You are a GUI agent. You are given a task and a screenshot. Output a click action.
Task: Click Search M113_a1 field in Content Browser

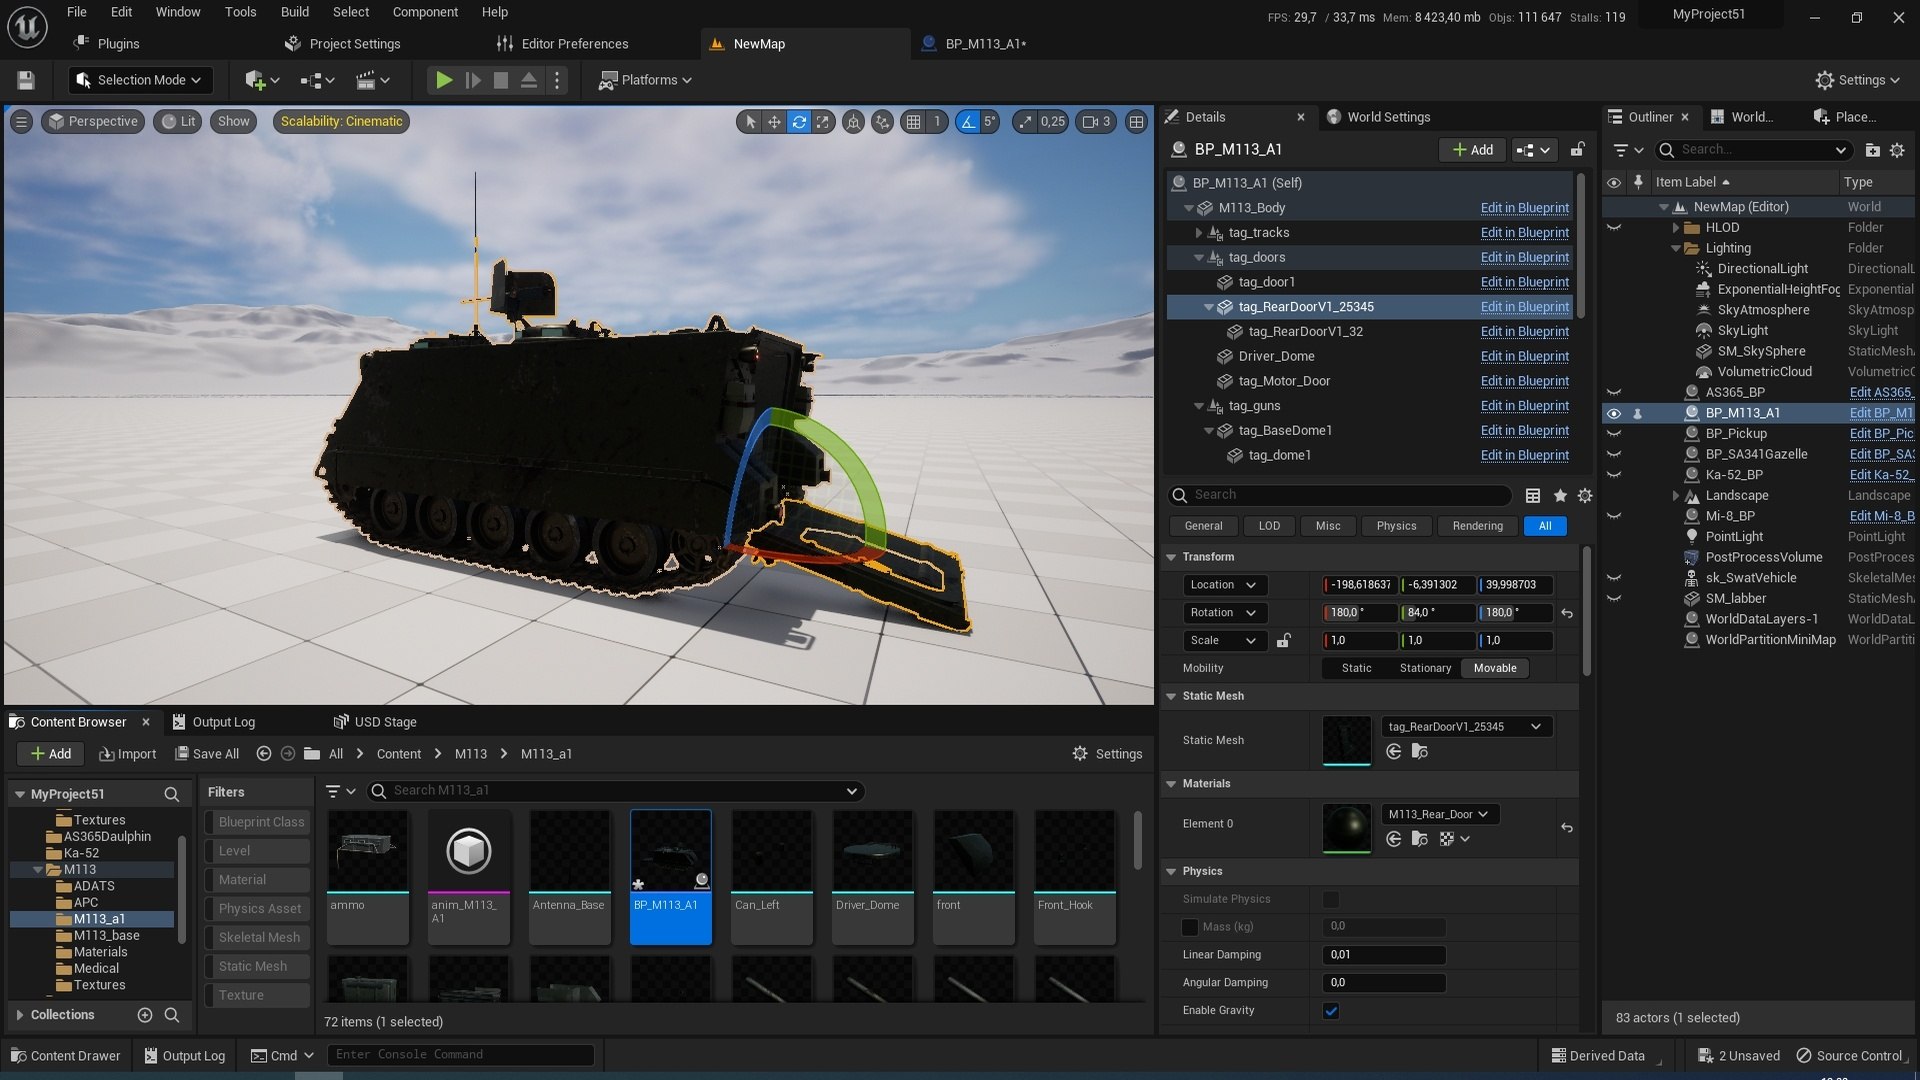(x=616, y=791)
